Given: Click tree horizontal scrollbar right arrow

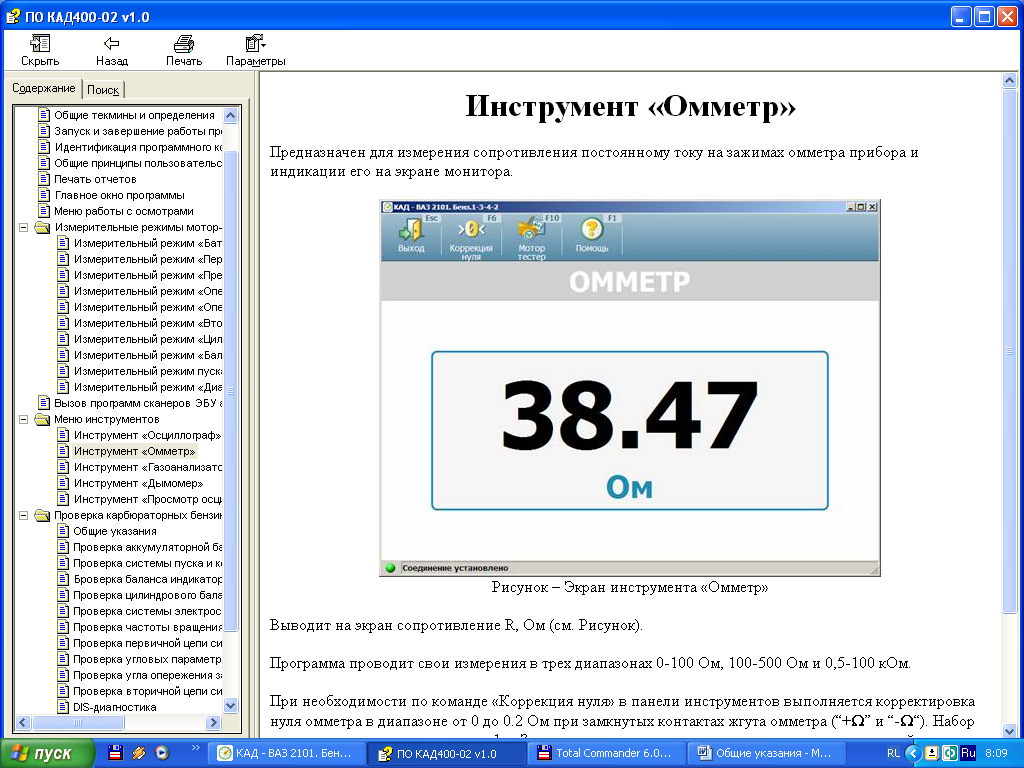Looking at the screenshot, I should coord(214,722).
